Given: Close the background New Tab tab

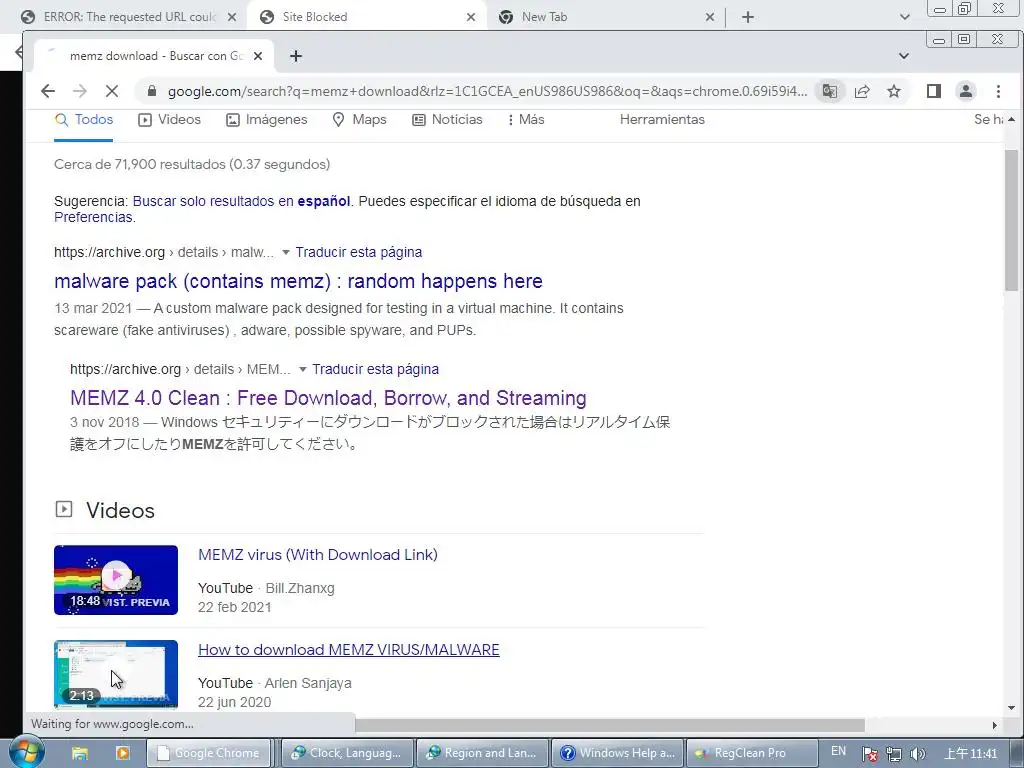Looking at the screenshot, I should pyautogui.click(x=710, y=17).
